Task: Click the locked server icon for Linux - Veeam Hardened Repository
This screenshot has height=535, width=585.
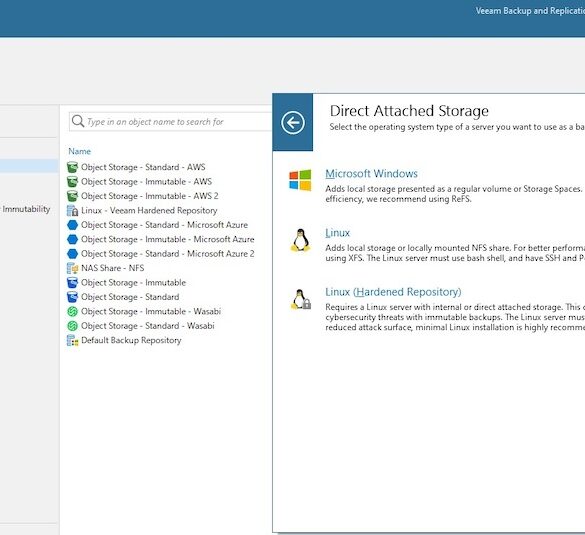Action: point(72,210)
